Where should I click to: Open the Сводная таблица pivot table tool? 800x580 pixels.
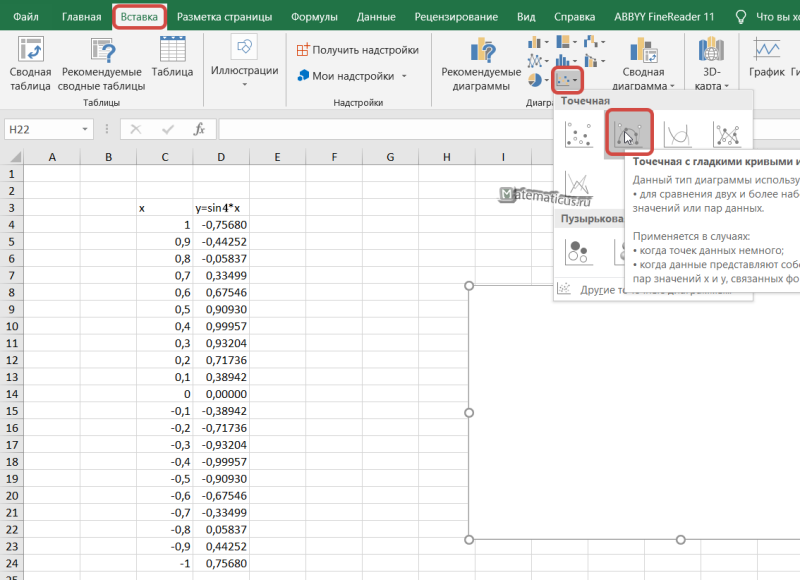coord(30,64)
